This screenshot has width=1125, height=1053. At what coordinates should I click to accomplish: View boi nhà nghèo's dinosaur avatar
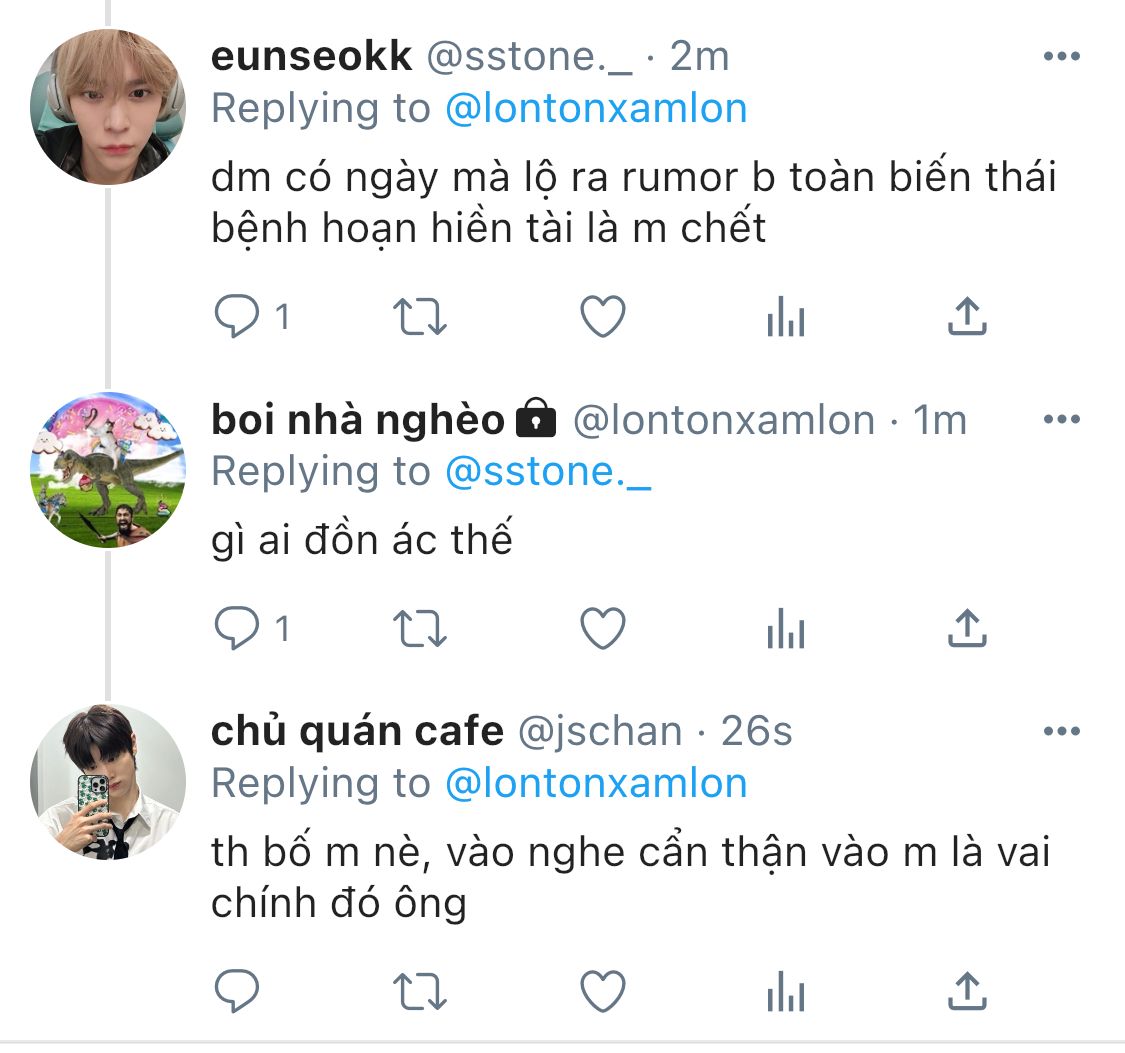click(108, 470)
